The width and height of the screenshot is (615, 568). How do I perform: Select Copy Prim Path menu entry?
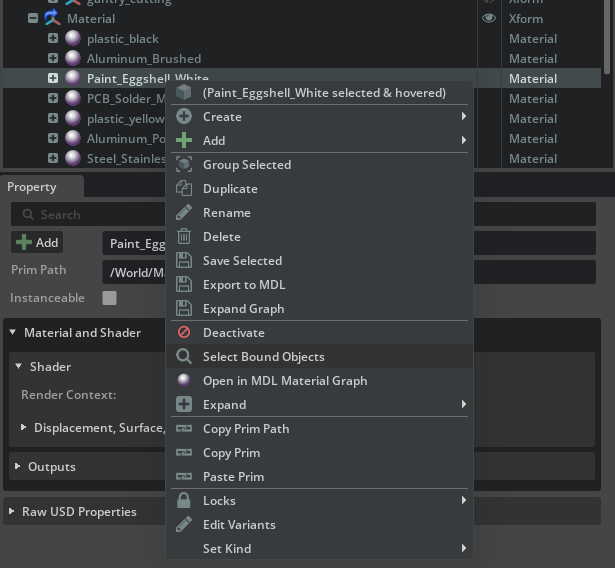pos(246,429)
